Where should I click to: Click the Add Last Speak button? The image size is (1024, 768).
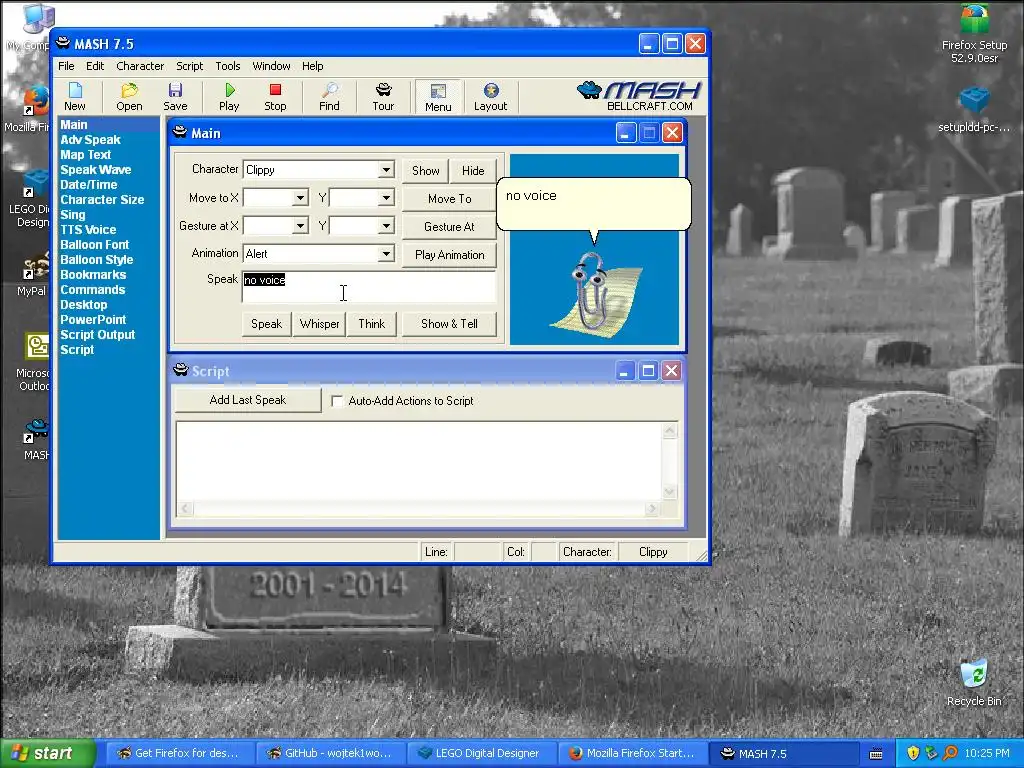point(248,400)
